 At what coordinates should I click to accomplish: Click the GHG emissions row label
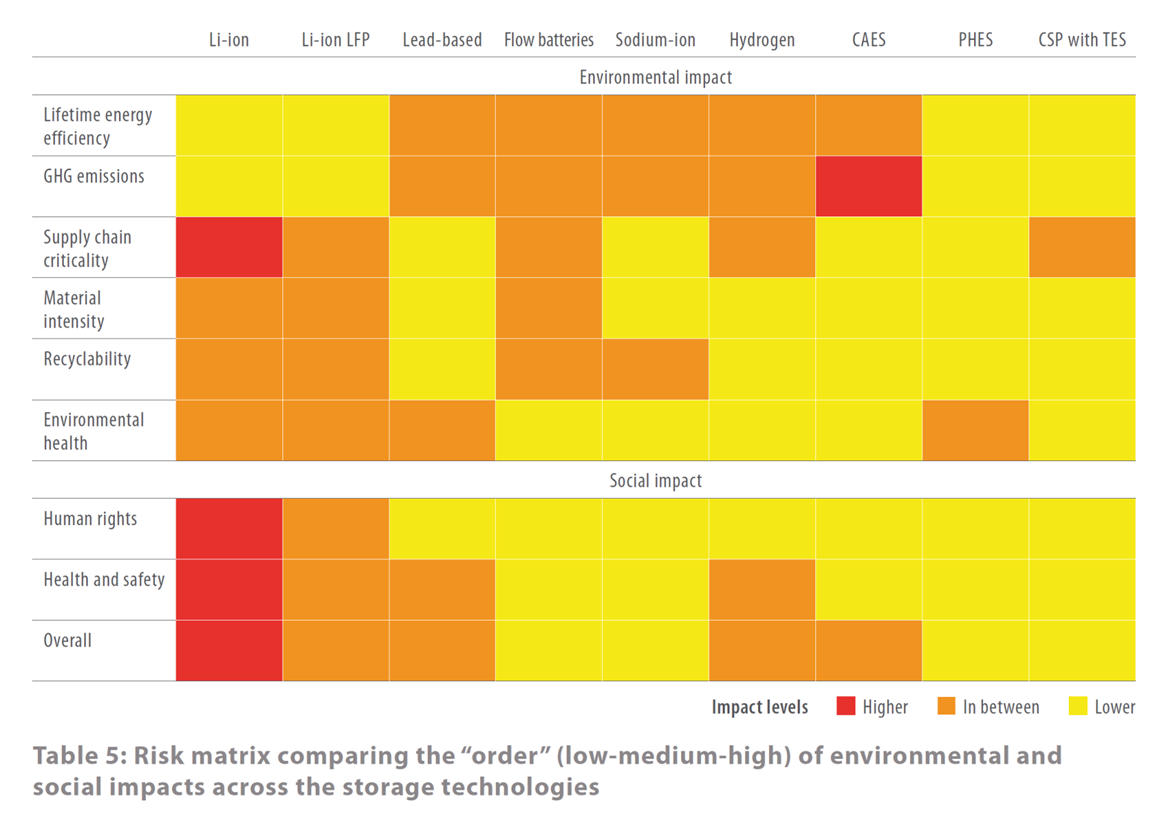(93, 176)
